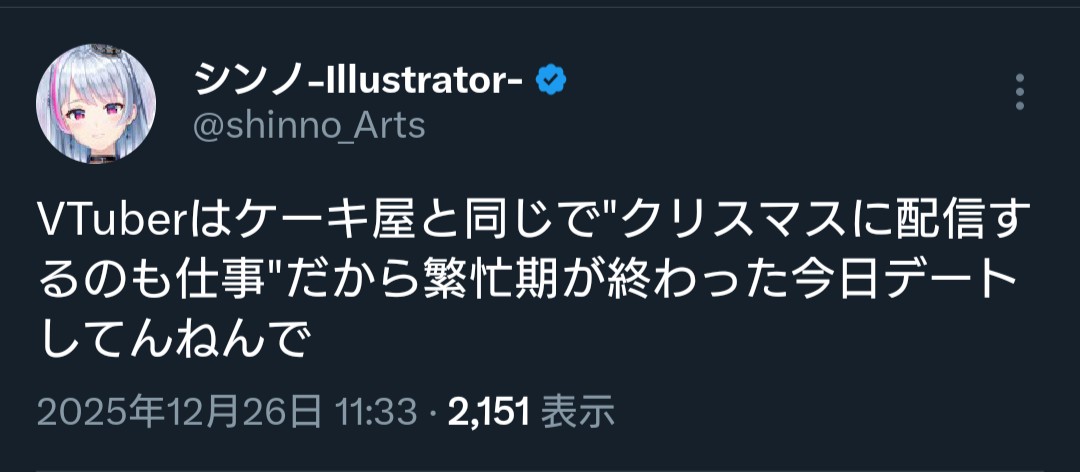The height and width of the screenshot is (472, 1080).
Task: Click the 表示 views label
Action: 577,410
